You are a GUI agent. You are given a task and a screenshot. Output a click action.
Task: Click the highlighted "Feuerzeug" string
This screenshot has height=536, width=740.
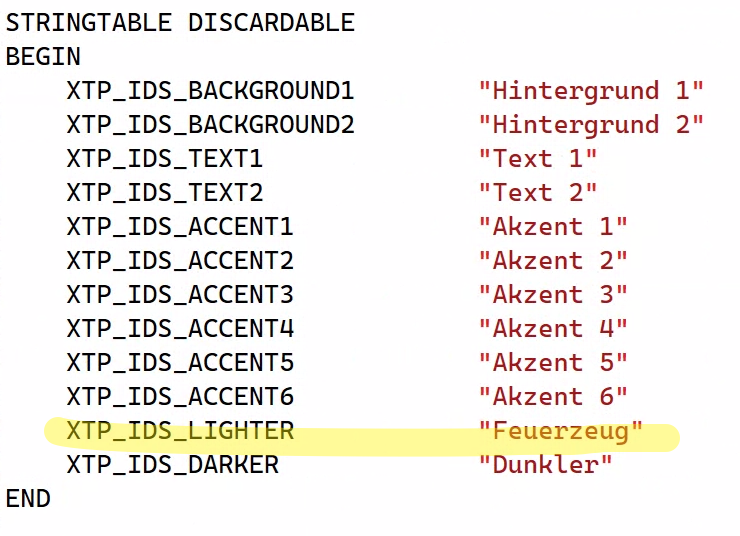pos(561,431)
